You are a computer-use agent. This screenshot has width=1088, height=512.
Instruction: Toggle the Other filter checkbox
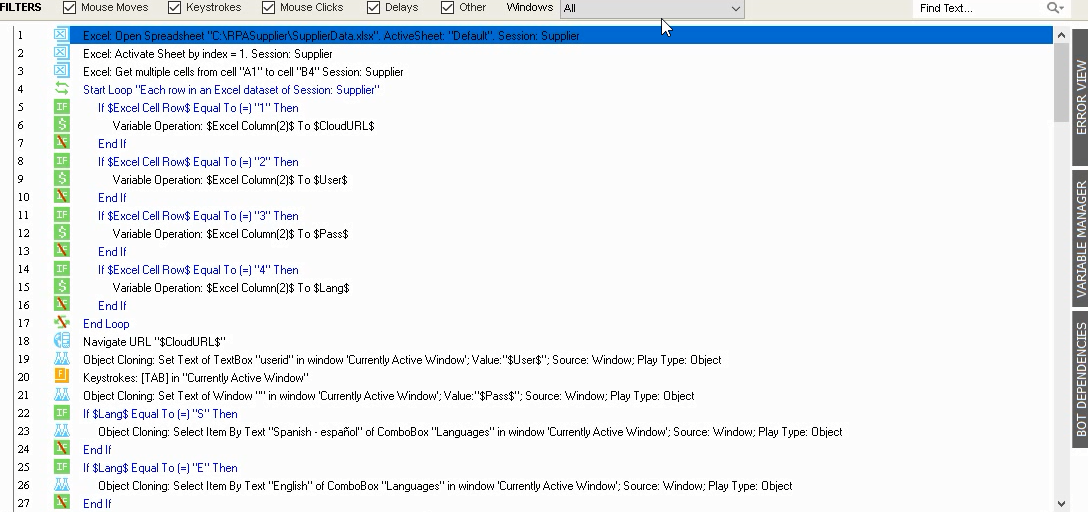point(448,8)
